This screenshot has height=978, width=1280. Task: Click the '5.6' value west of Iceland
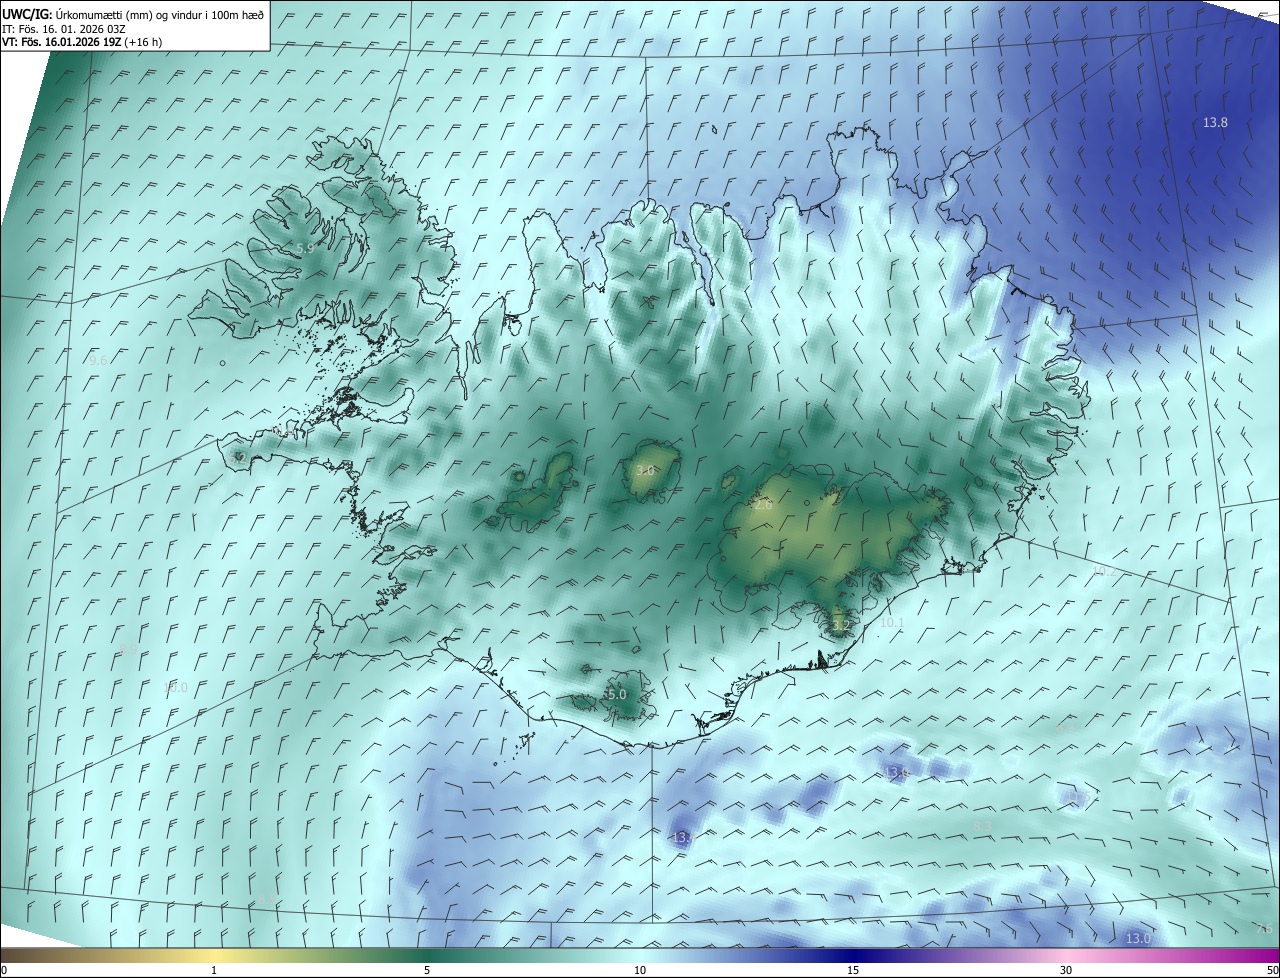98,360
